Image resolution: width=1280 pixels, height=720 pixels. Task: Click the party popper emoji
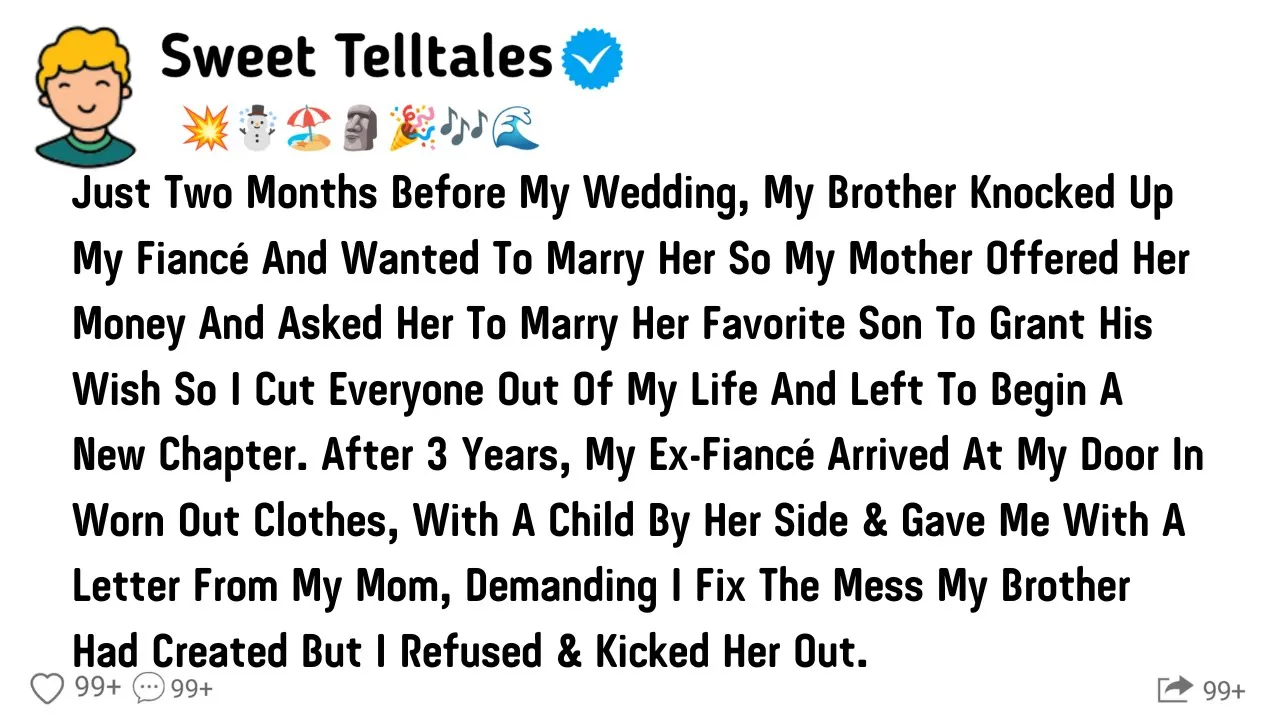tap(412, 129)
